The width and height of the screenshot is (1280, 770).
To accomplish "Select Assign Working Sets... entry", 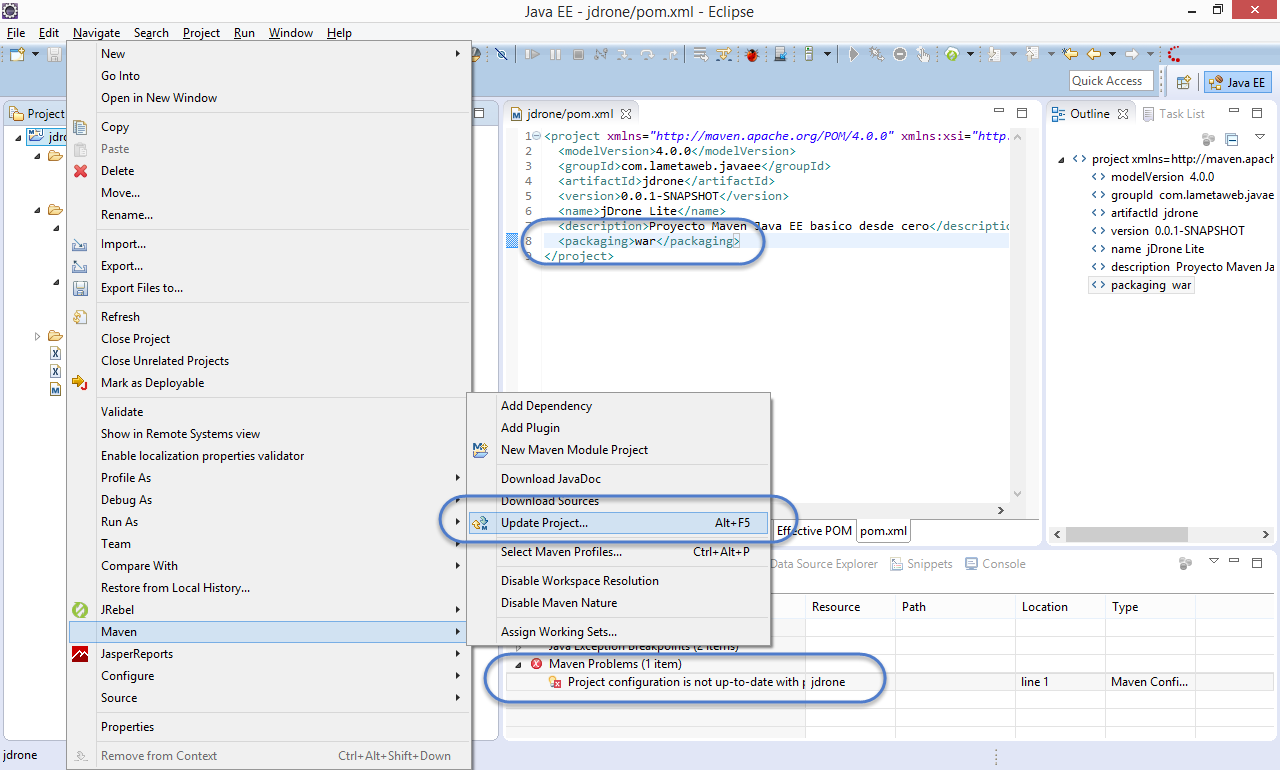I will [x=619, y=632].
